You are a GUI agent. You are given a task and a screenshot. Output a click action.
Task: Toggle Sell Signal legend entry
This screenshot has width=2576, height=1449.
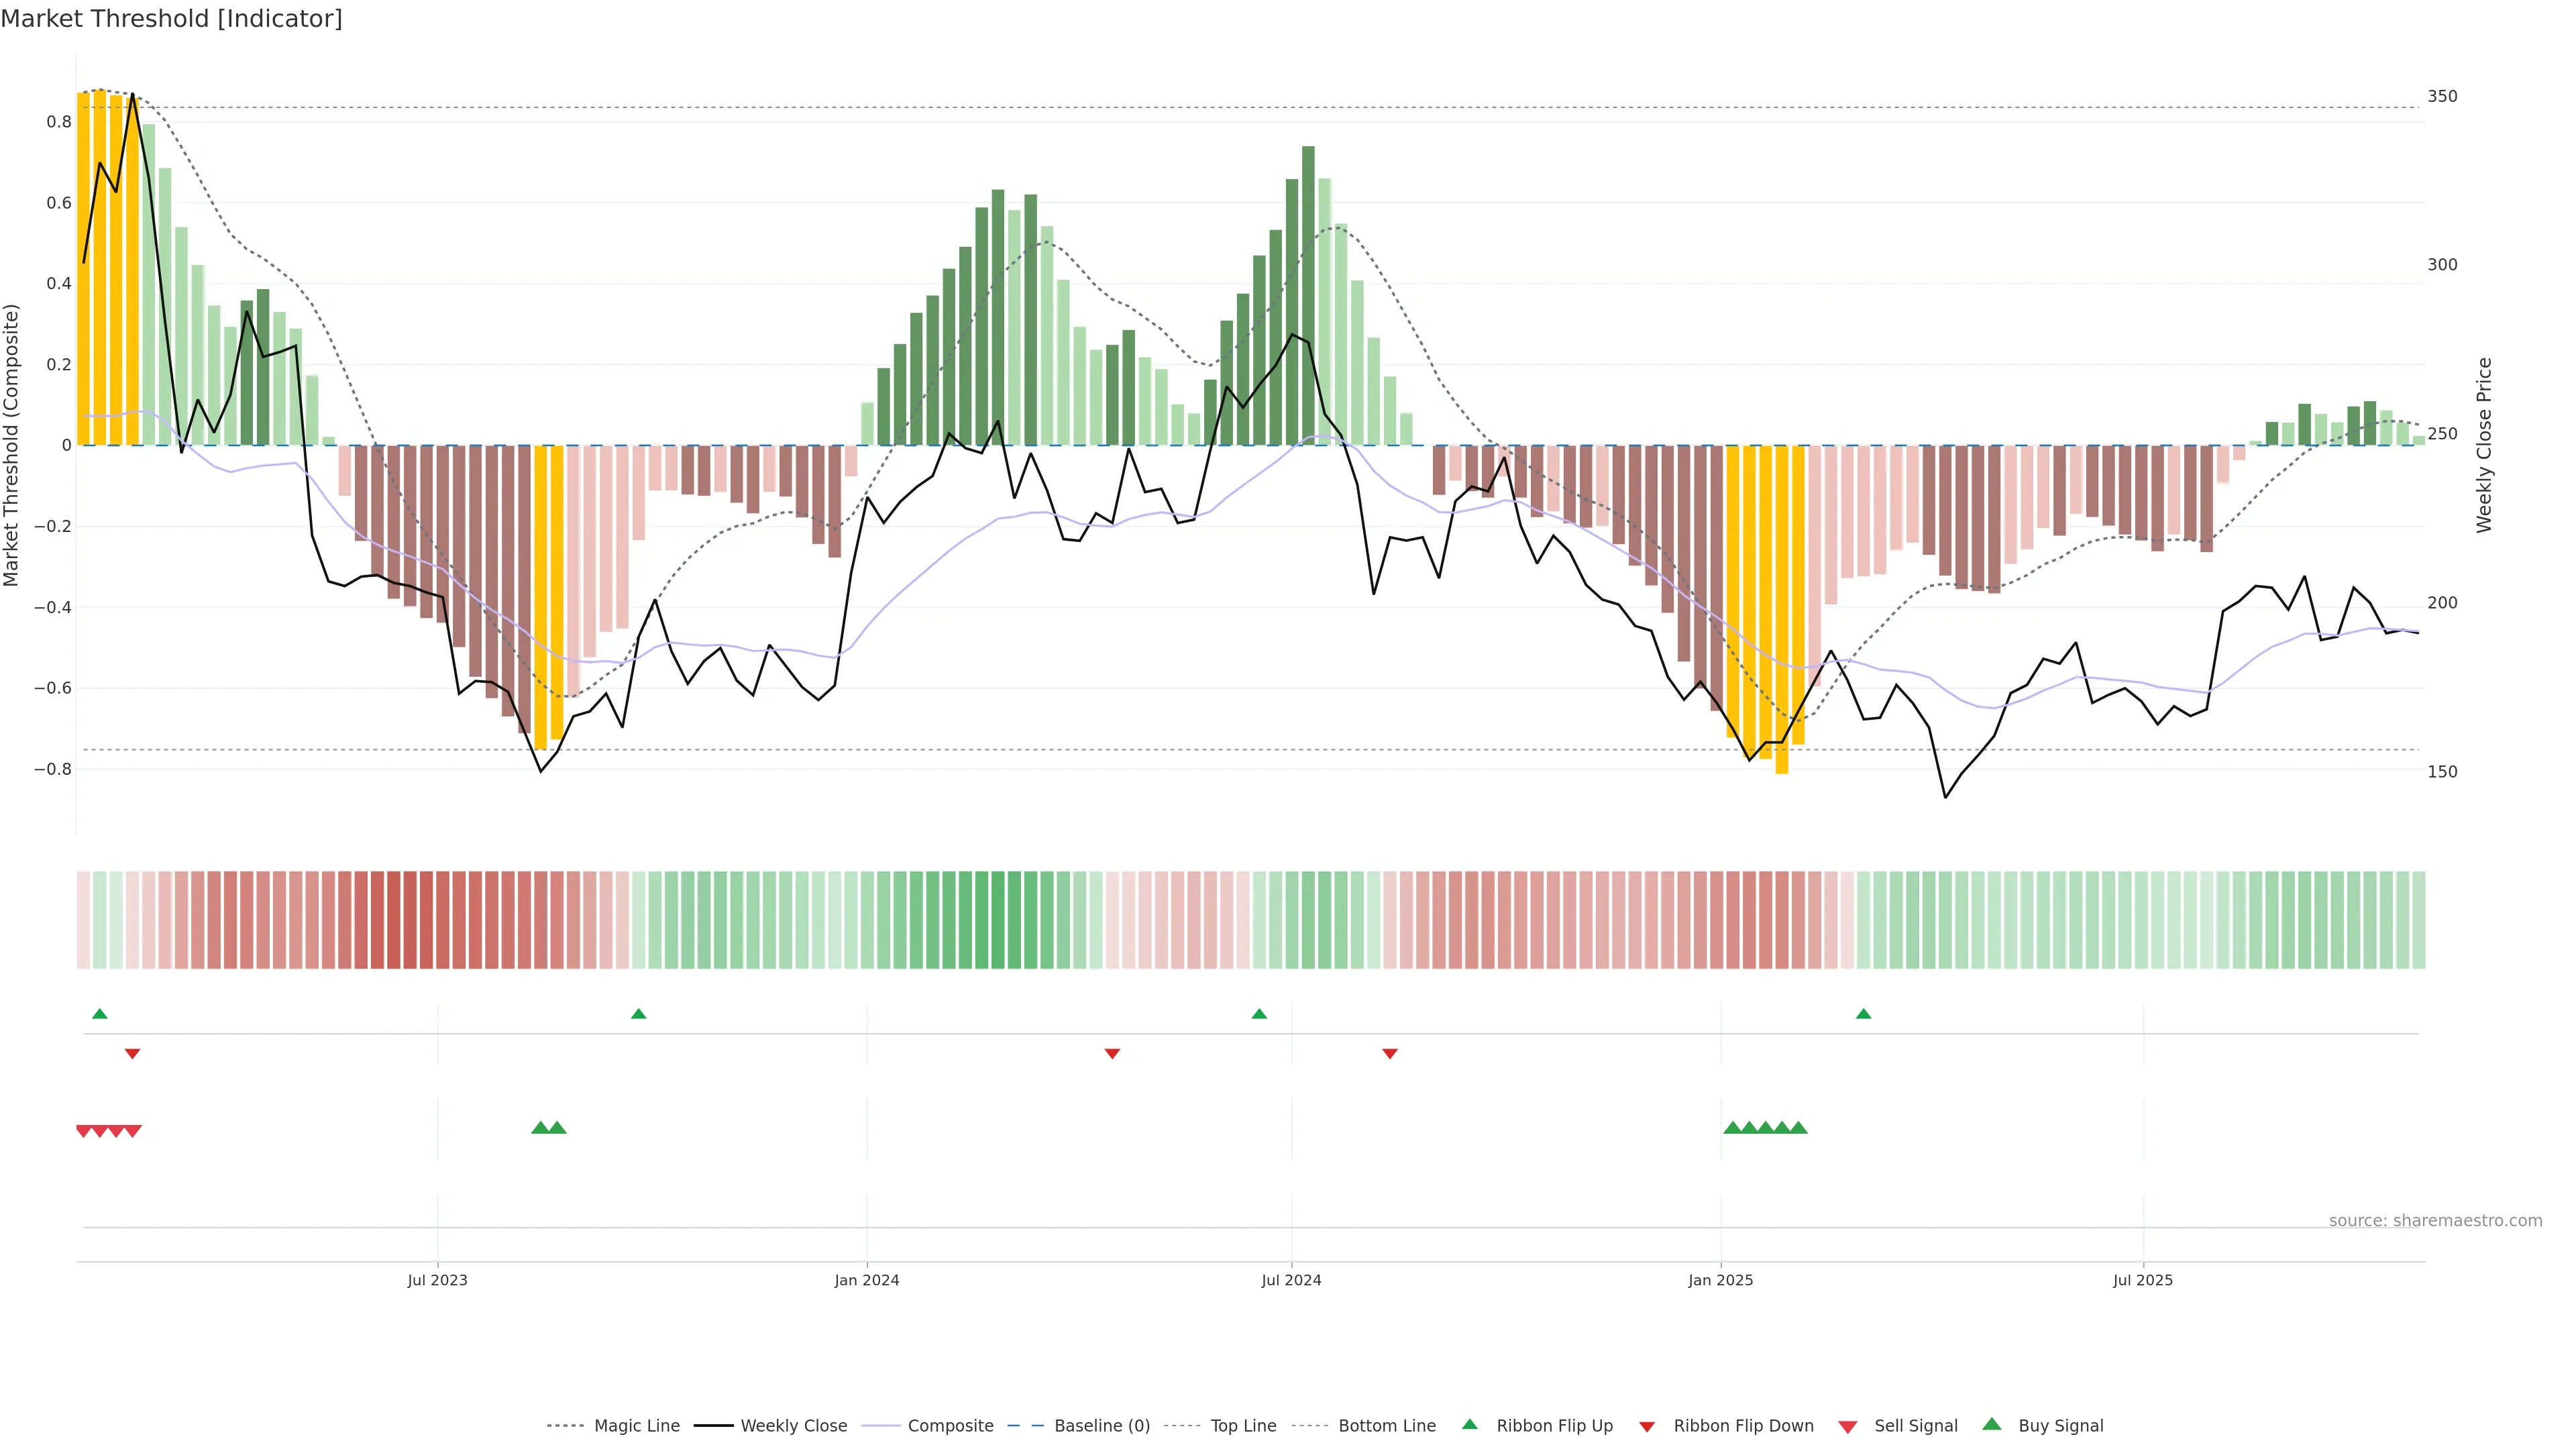1915,1426
